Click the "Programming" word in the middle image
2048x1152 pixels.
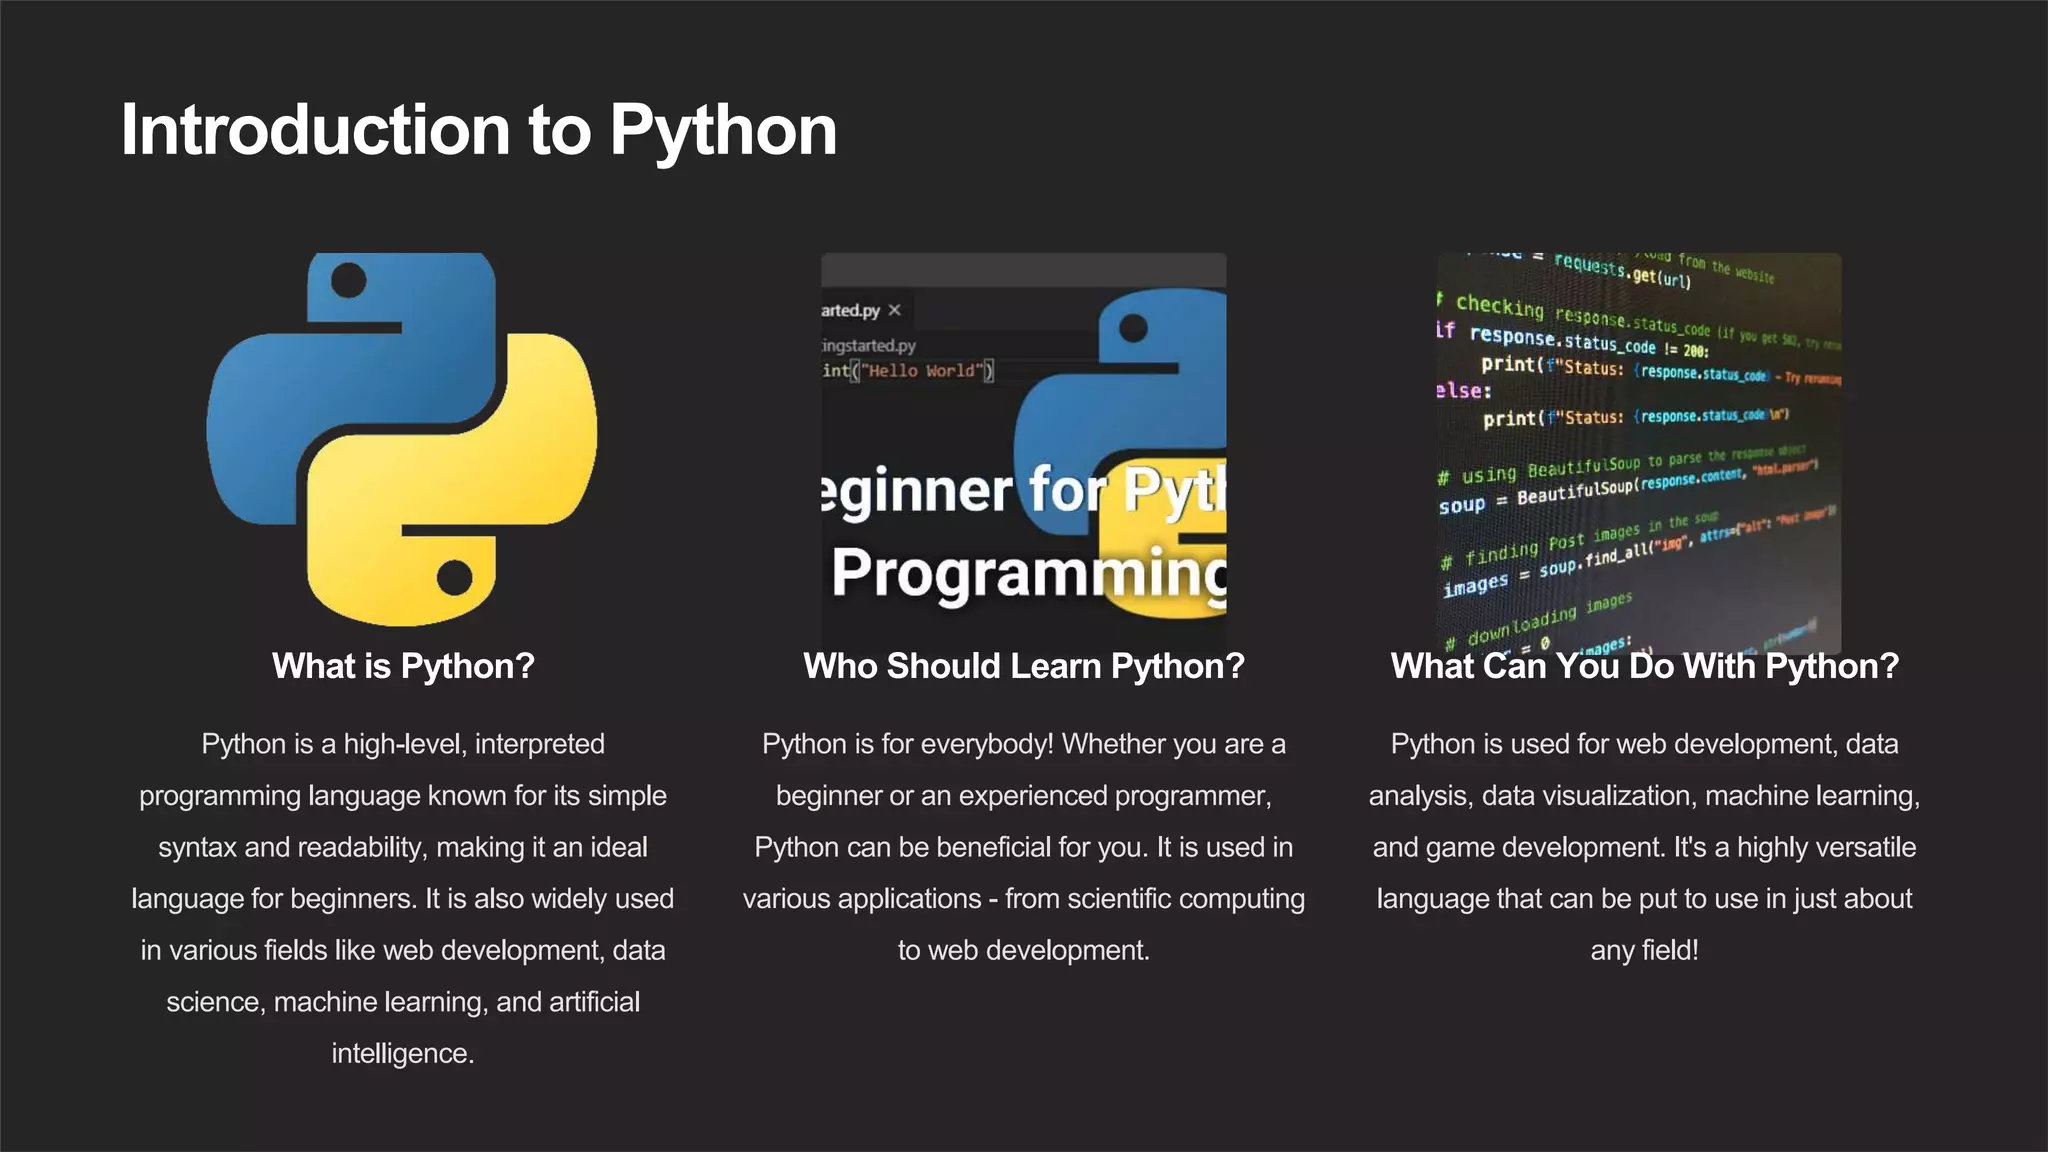click(x=1028, y=573)
